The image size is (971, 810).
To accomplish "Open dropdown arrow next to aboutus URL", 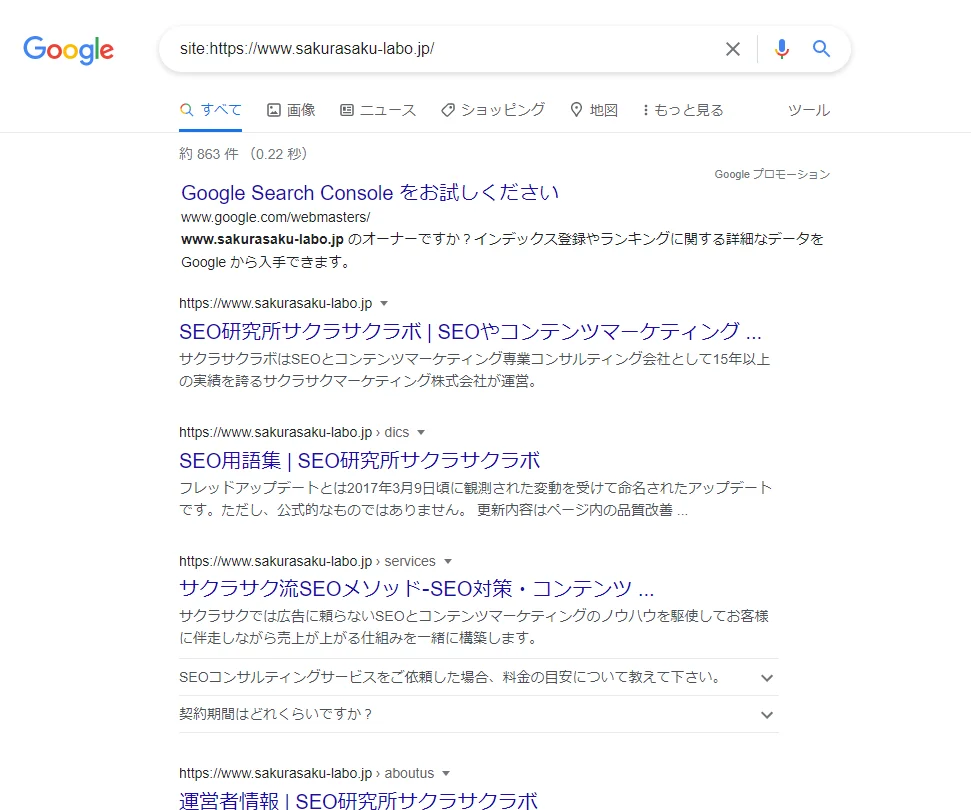I will tap(446, 773).
